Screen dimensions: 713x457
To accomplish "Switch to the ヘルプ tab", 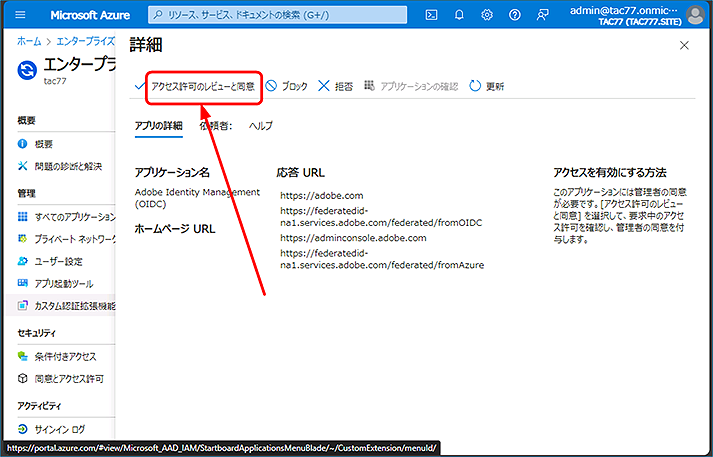I will coord(261,126).
